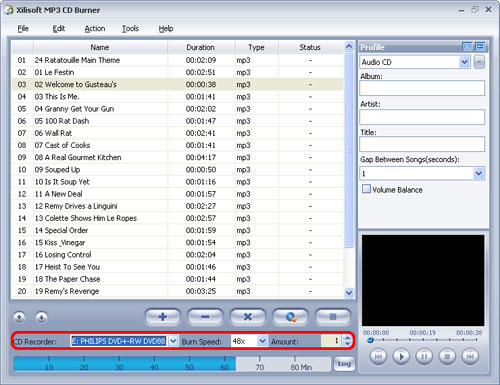Click the Title input field
This screenshot has width=500, height=385.
[x=422, y=144]
